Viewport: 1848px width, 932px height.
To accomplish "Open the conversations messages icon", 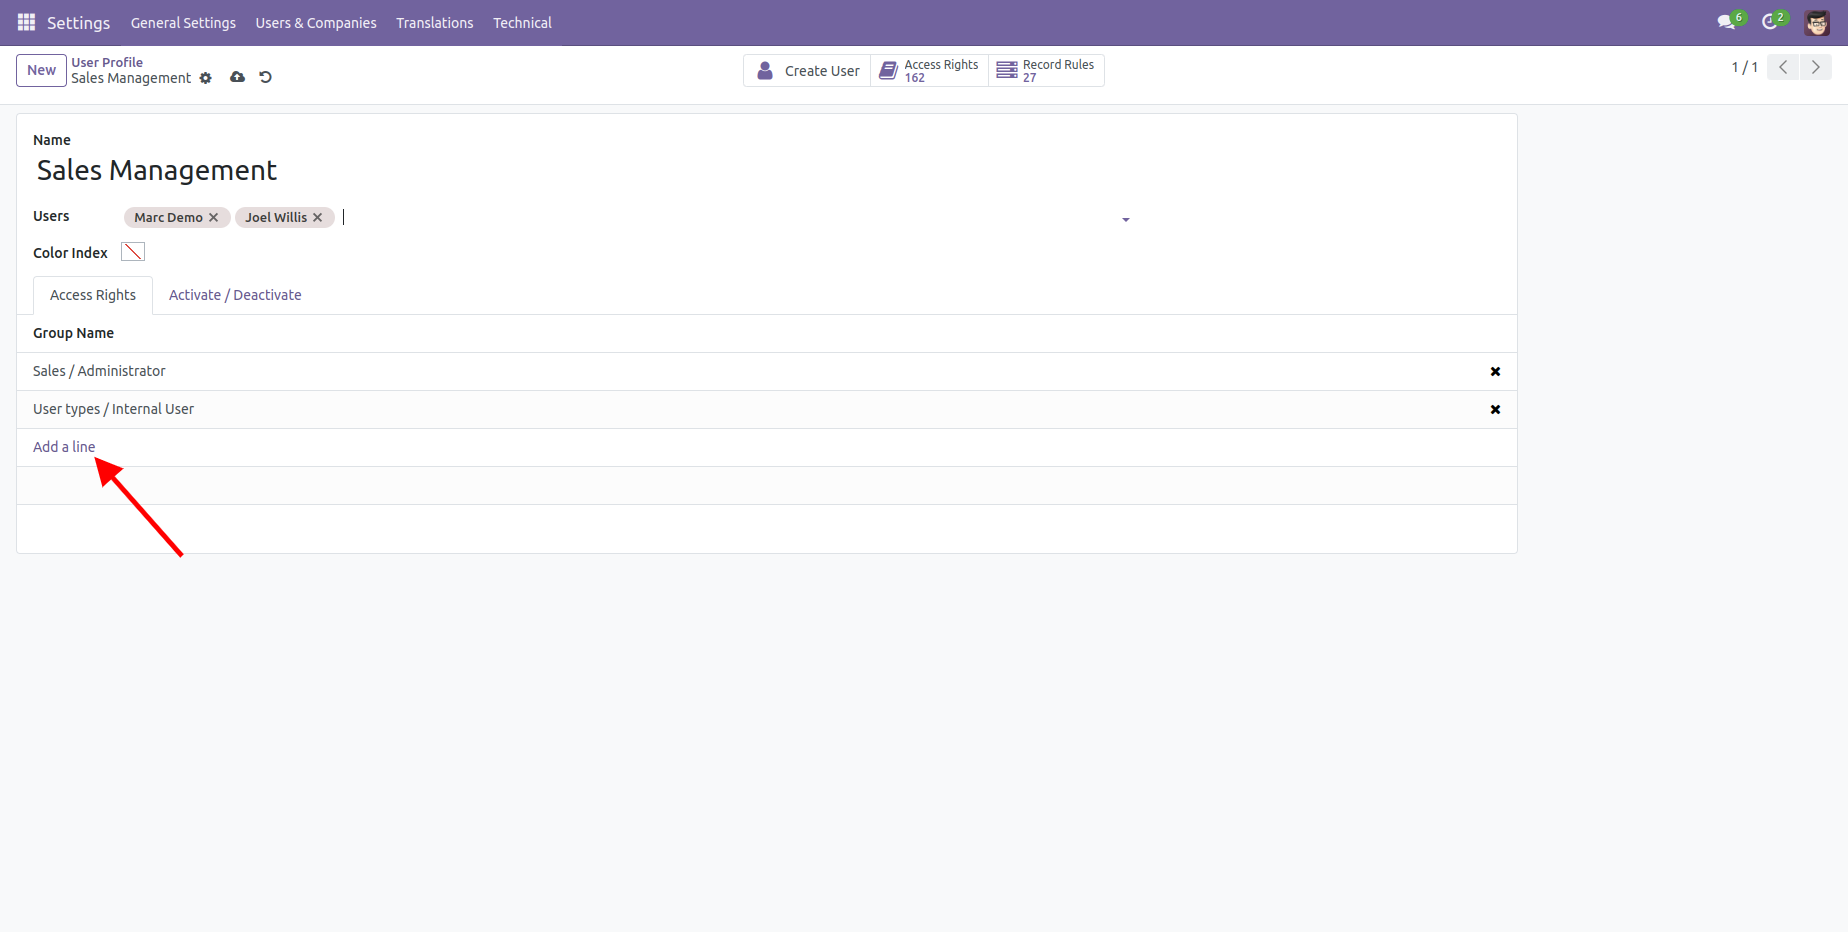I will [1726, 22].
